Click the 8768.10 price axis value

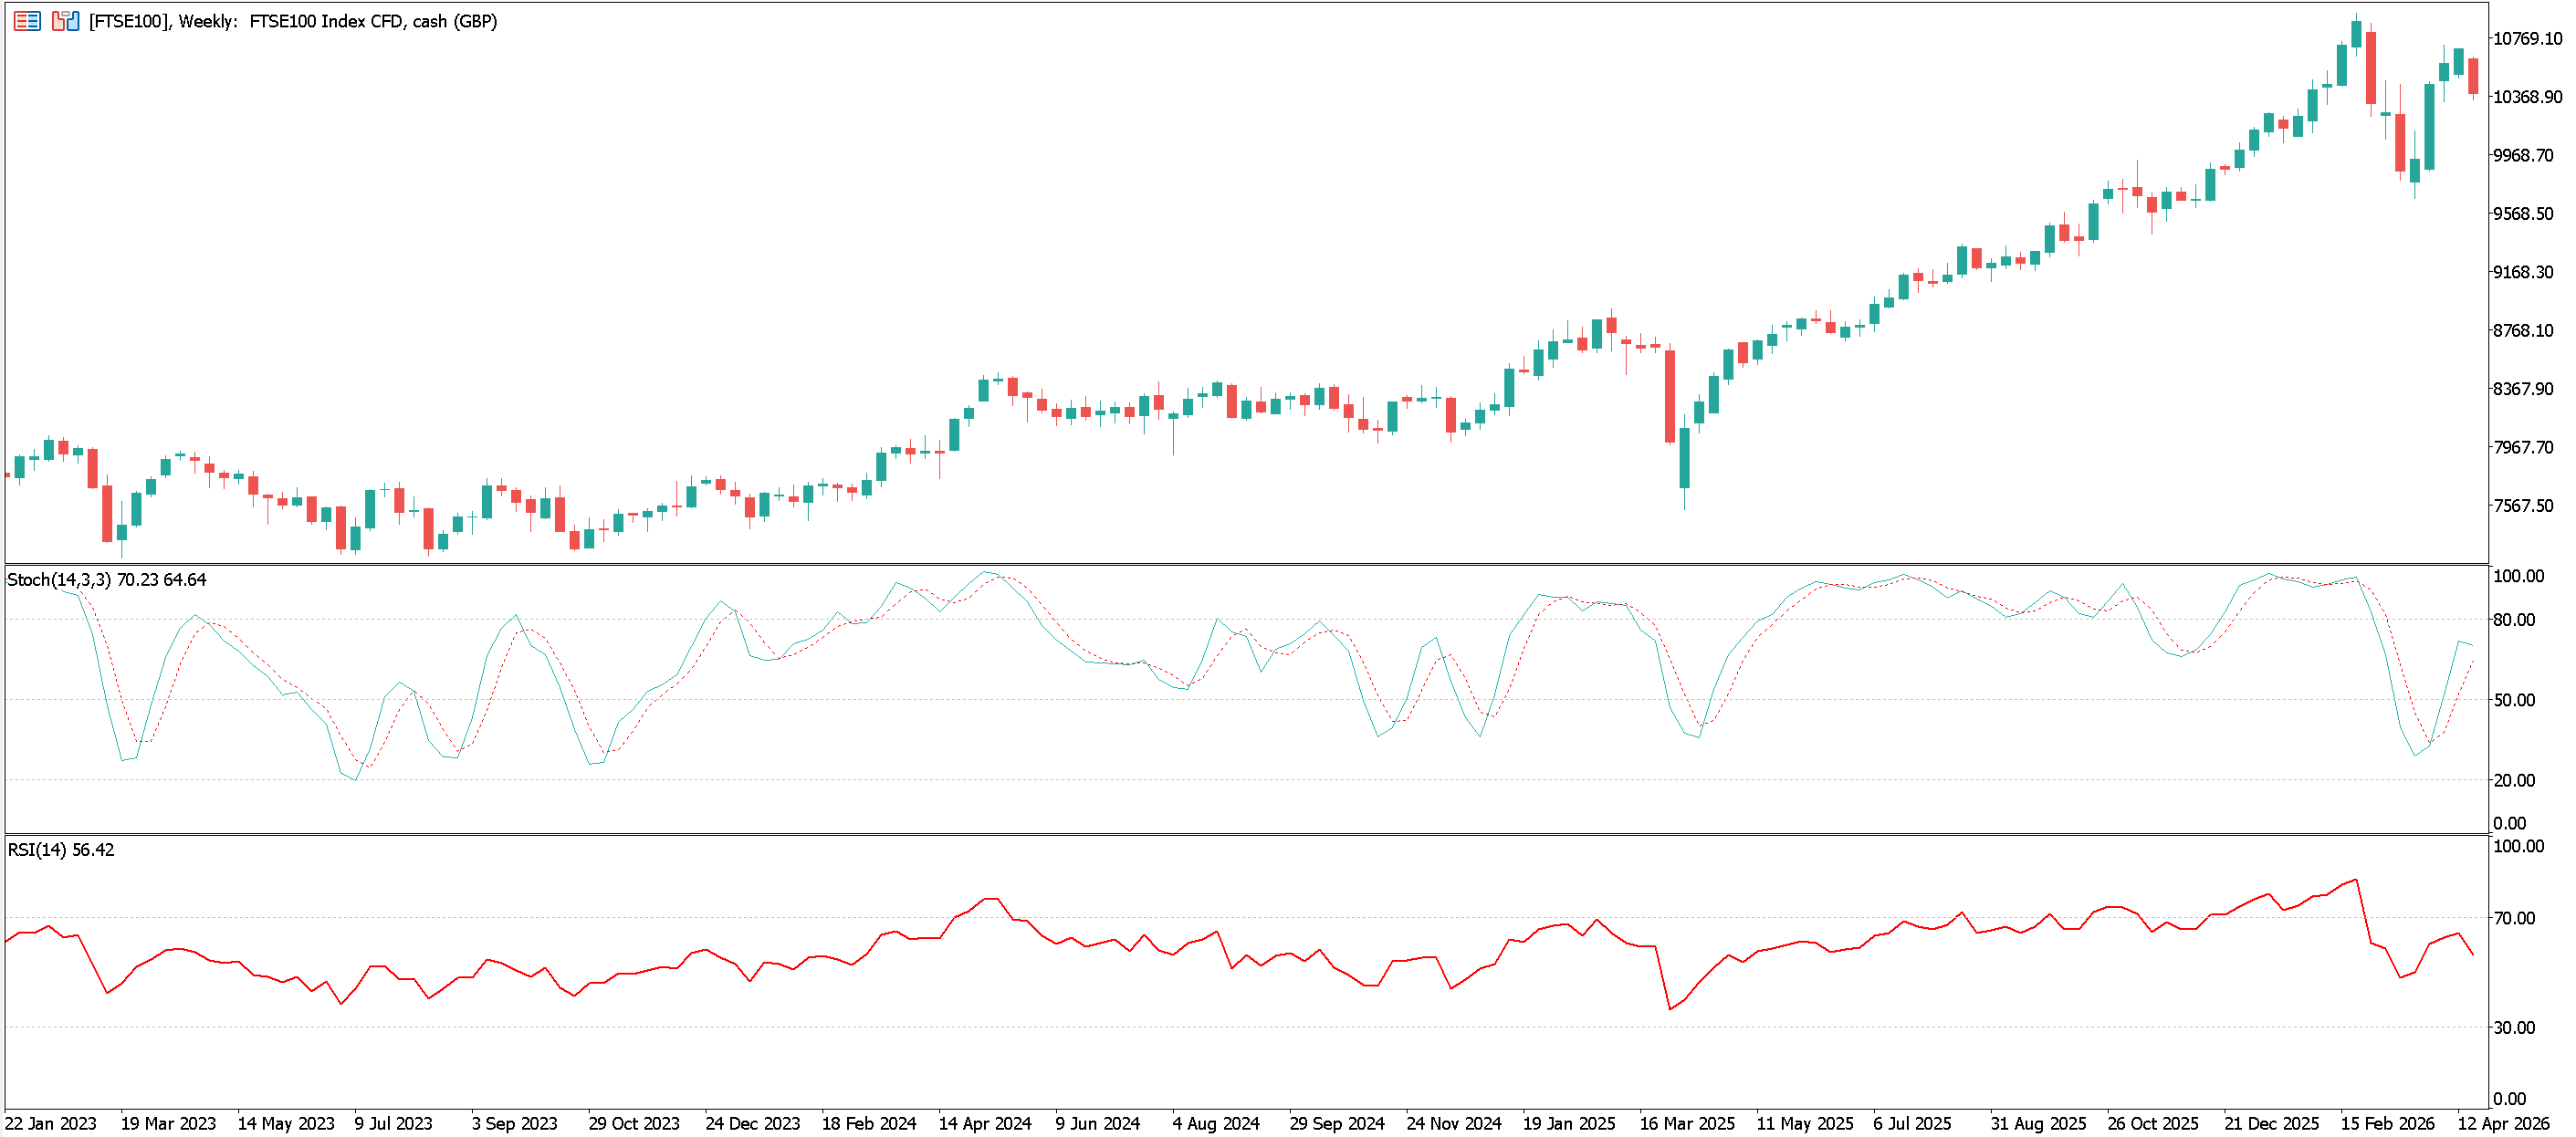(2523, 331)
